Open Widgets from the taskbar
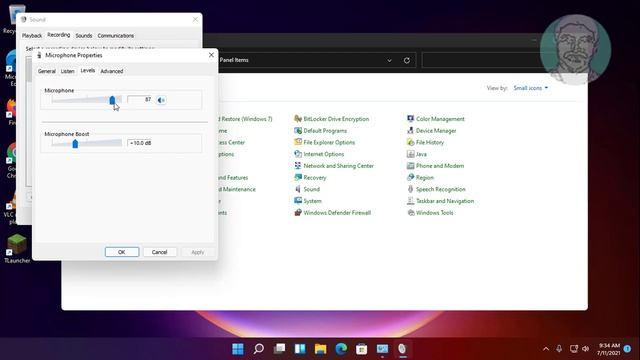The image size is (640, 360). pos(300,349)
